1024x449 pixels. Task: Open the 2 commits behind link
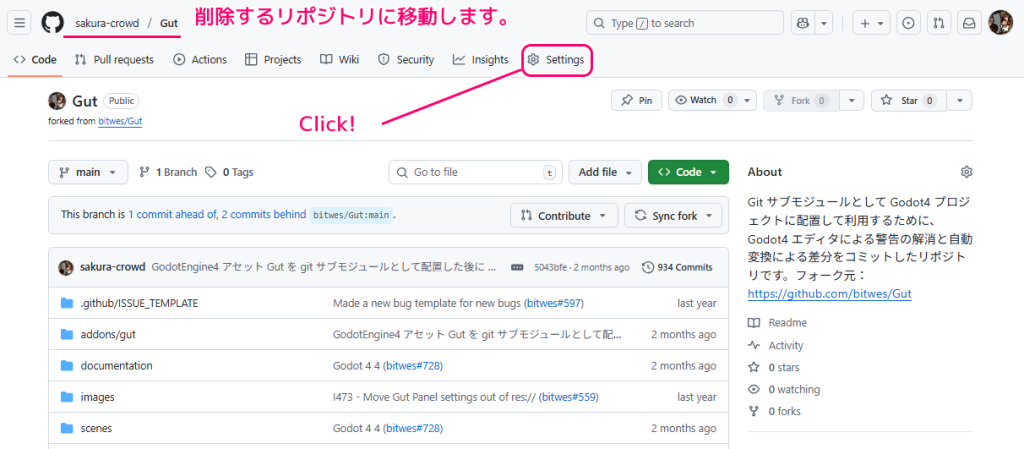[x=264, y=214]
